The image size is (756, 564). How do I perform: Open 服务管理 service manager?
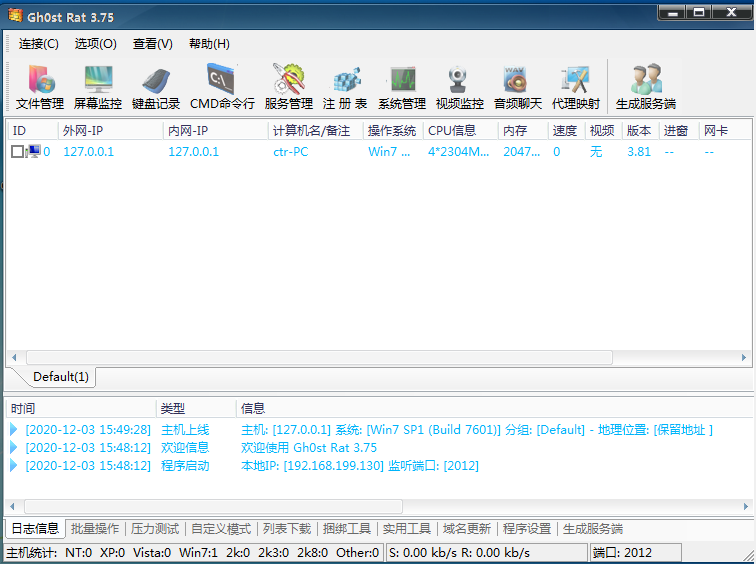(x=289, y=86)
